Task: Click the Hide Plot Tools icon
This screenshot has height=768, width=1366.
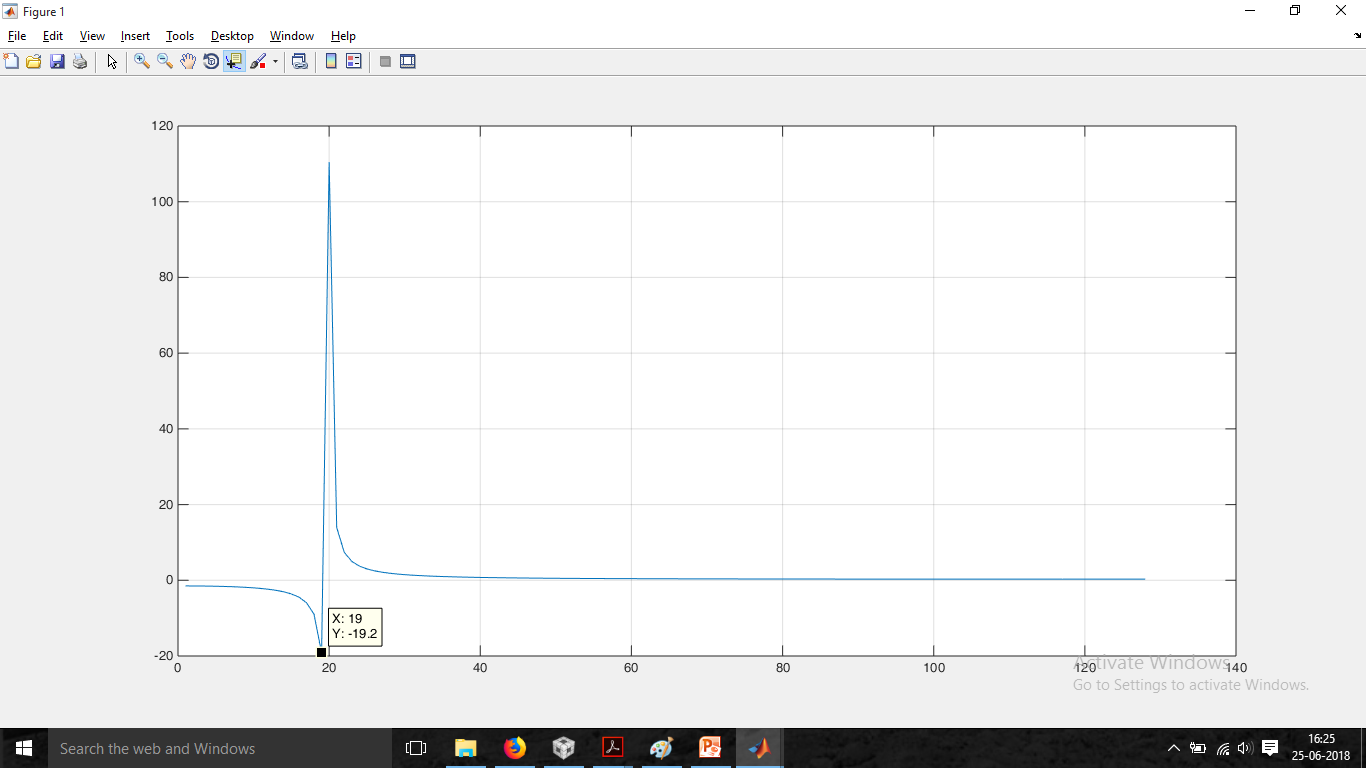Action: pyautogui.click(x=385, y=62)
